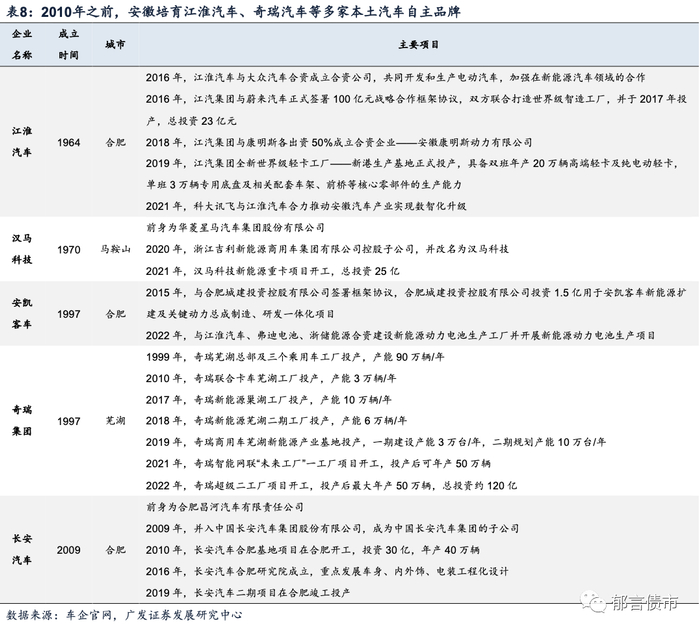The width and height of the screenshot is (700, 633).
Task: Select the founding year 1970 cell
Action: point(68,250)
